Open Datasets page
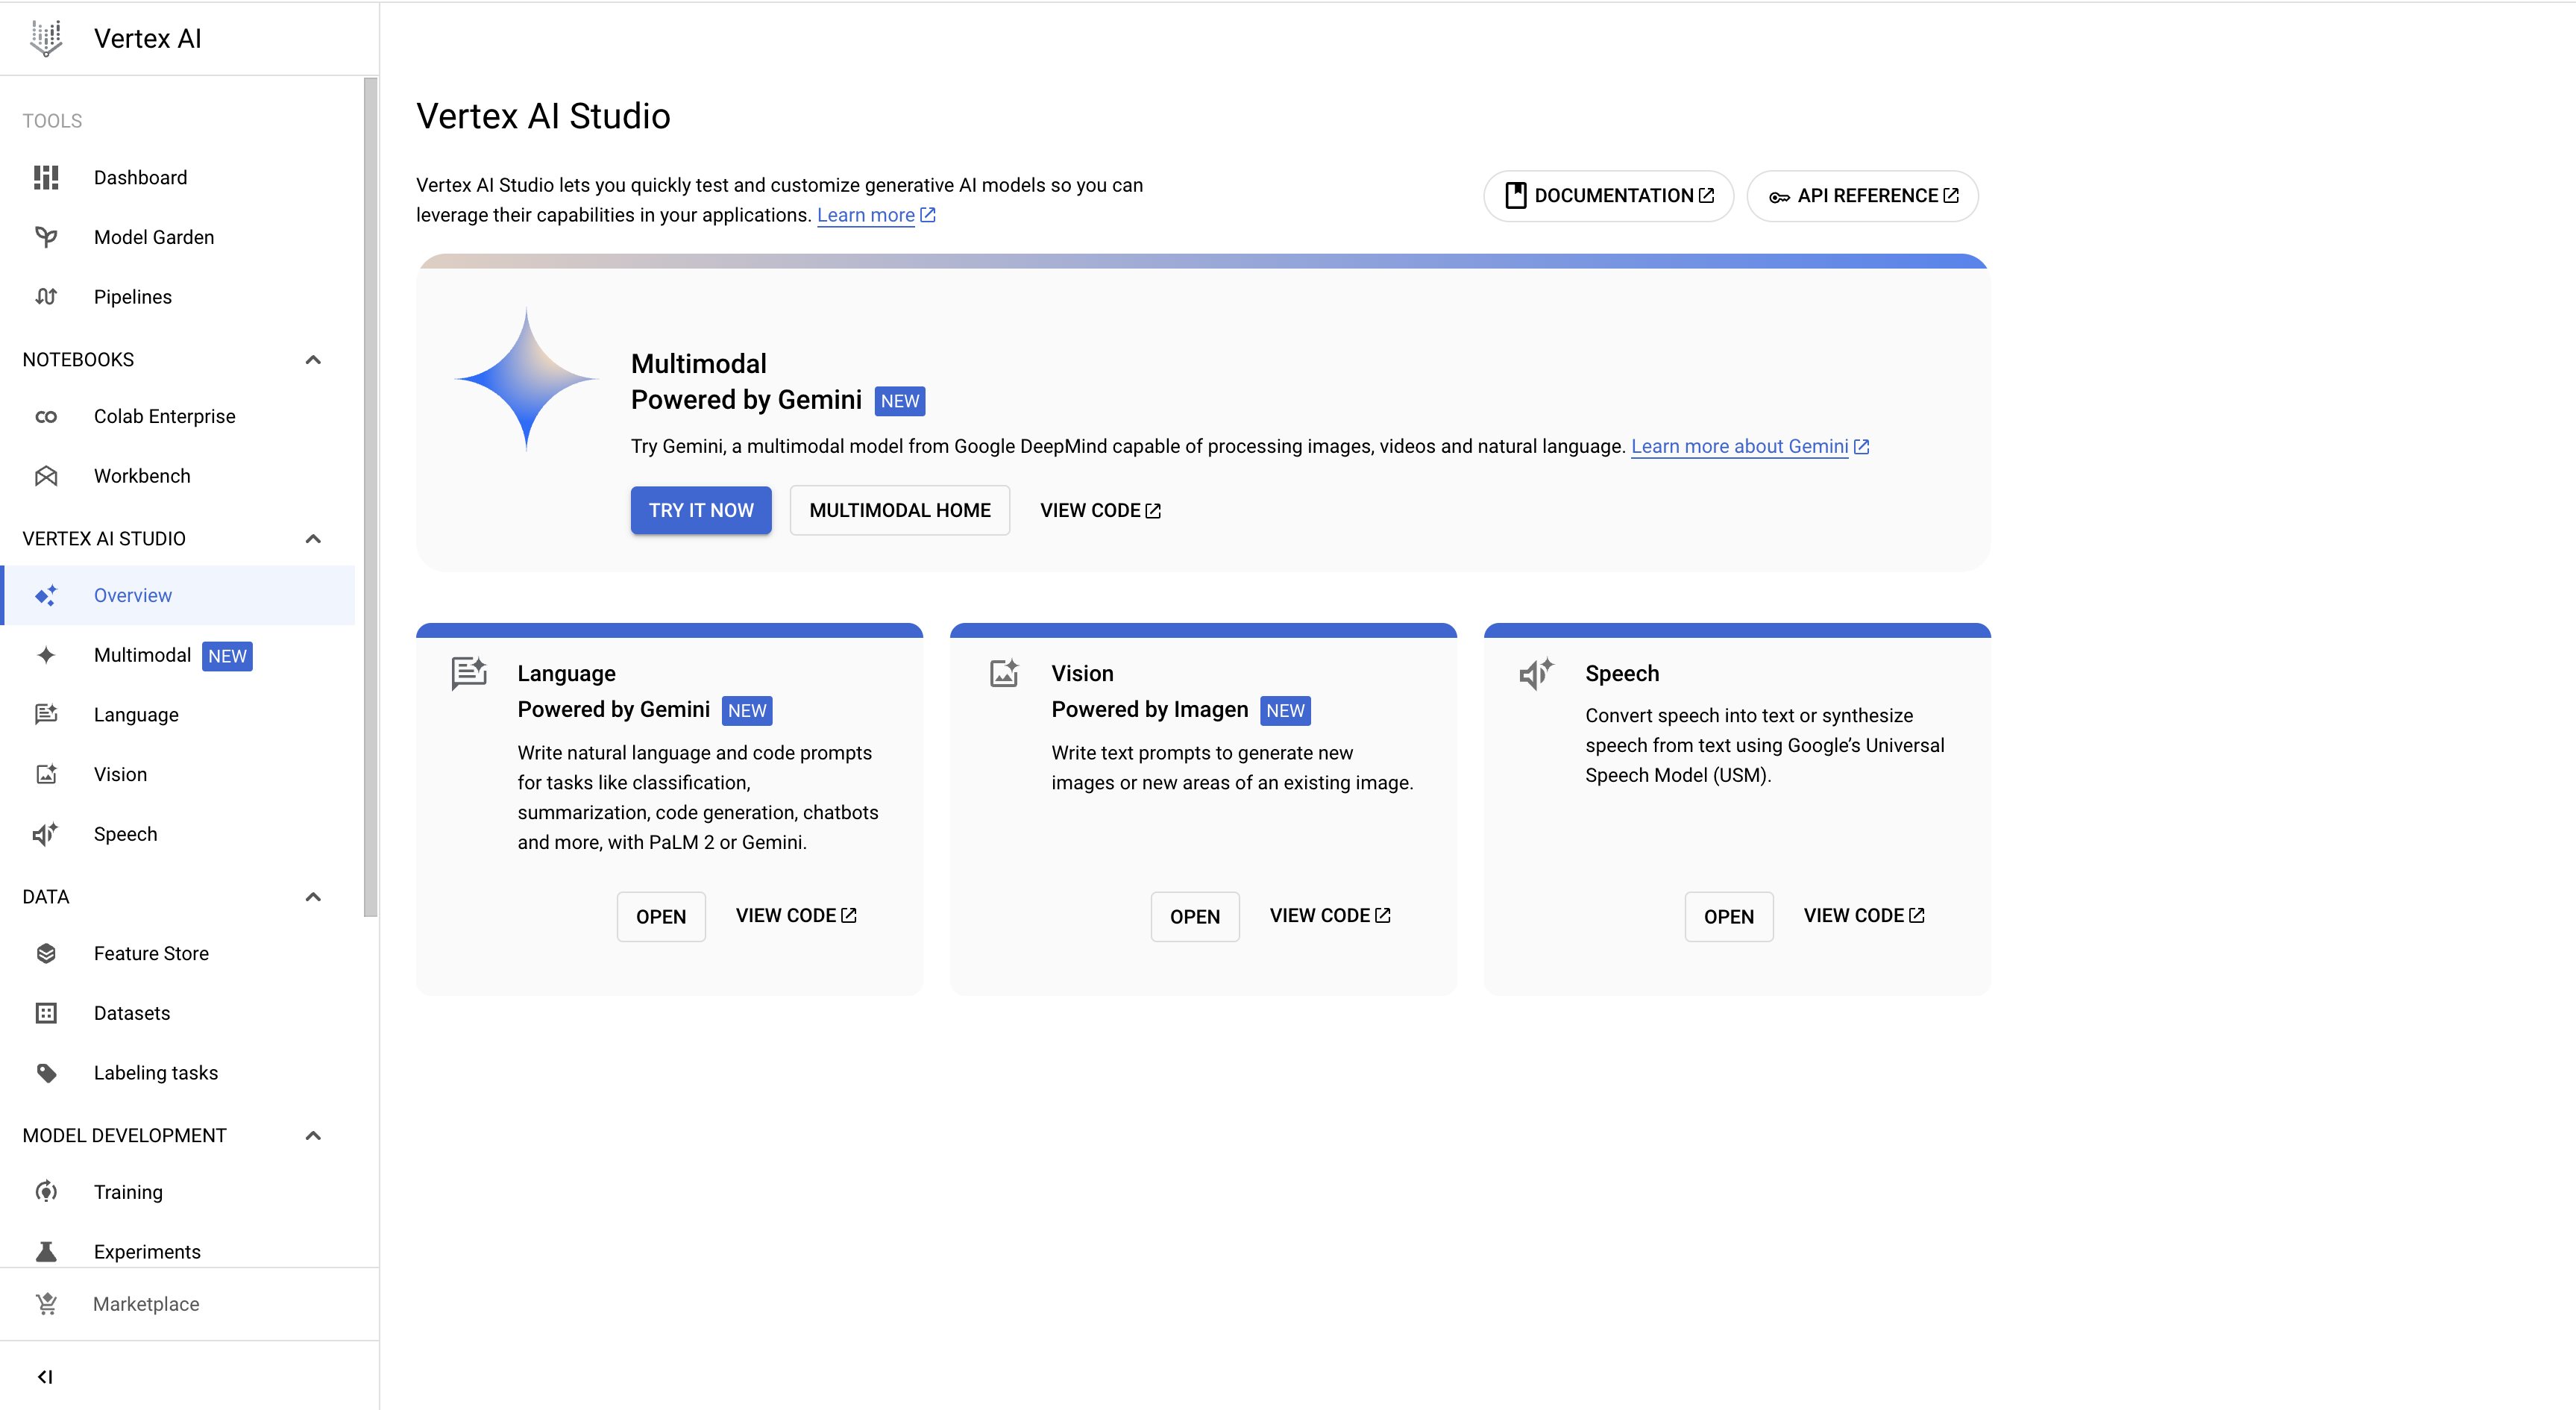The width and height of the screenshot is (2576, 1410). [x=178, y=1013]
